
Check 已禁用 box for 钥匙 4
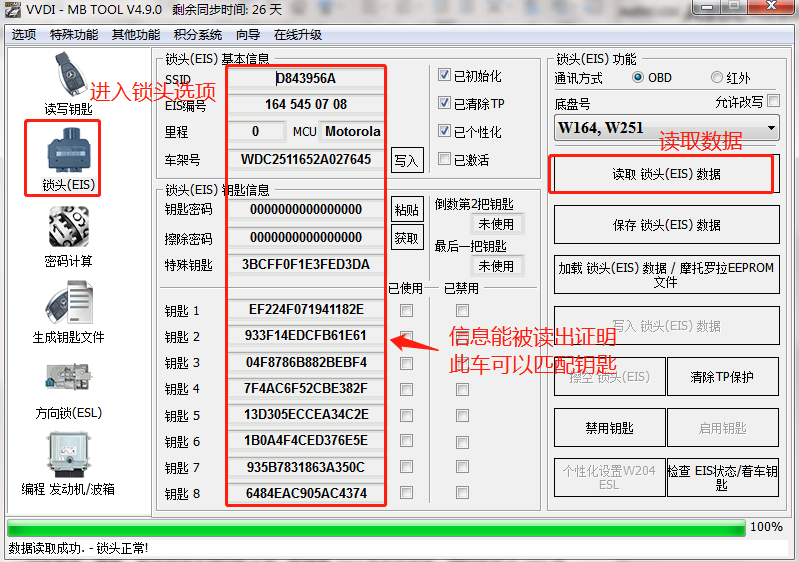pos(462,390)
